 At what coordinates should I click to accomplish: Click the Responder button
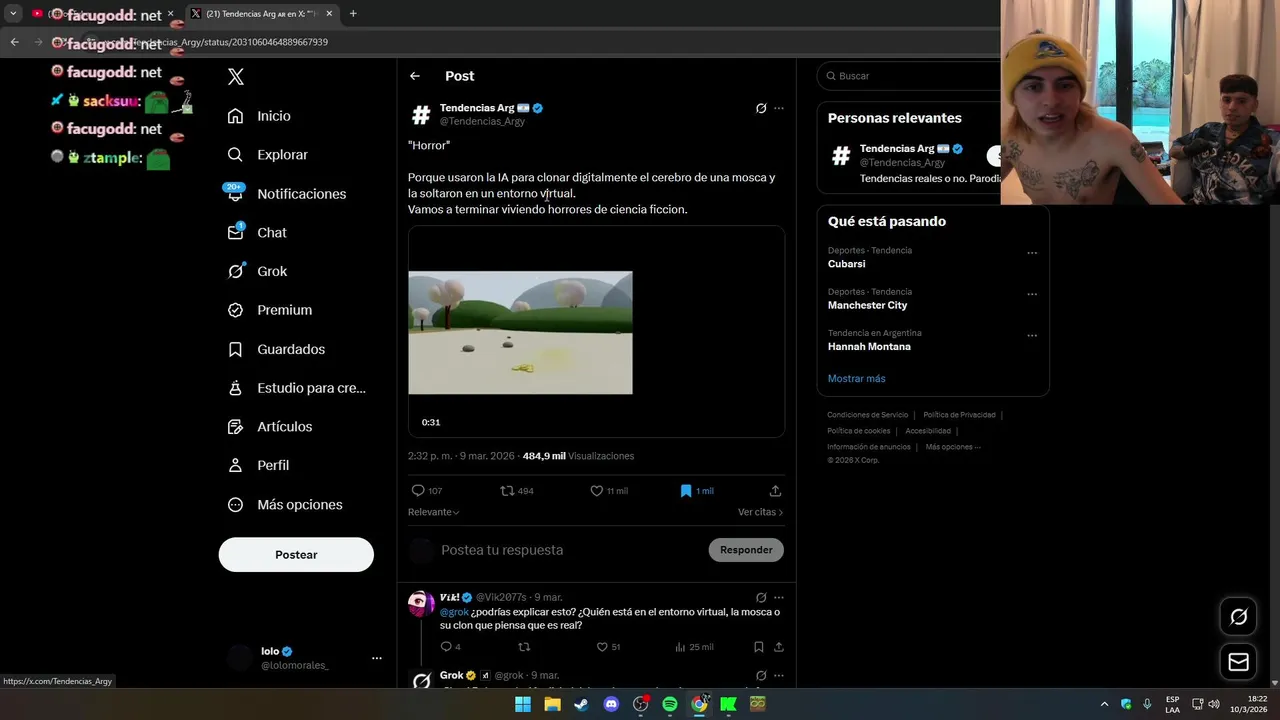[x=746, y=550]
